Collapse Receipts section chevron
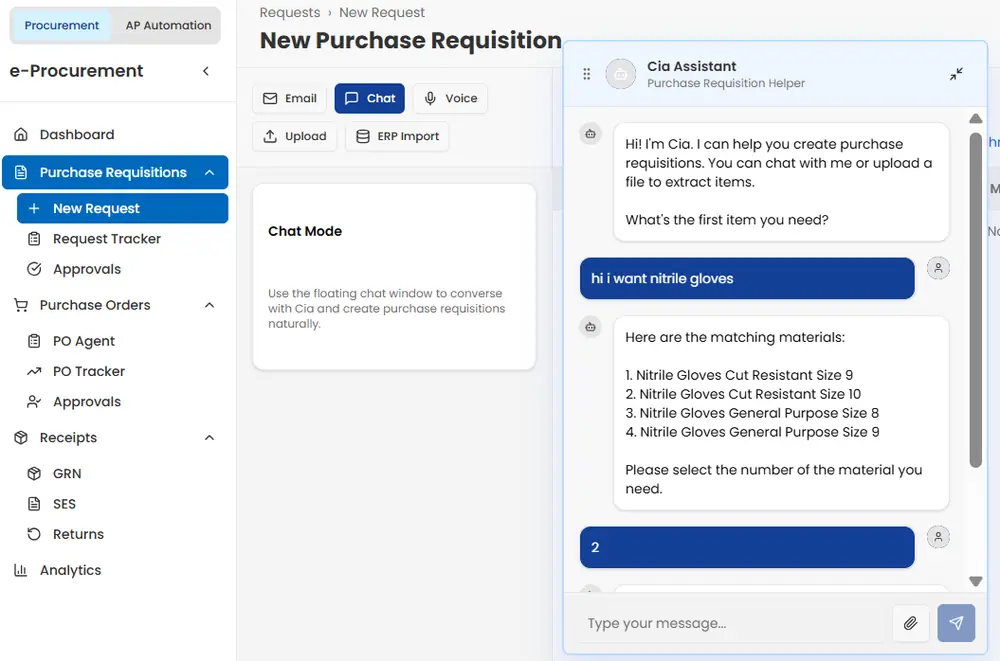 pos(209,438)
